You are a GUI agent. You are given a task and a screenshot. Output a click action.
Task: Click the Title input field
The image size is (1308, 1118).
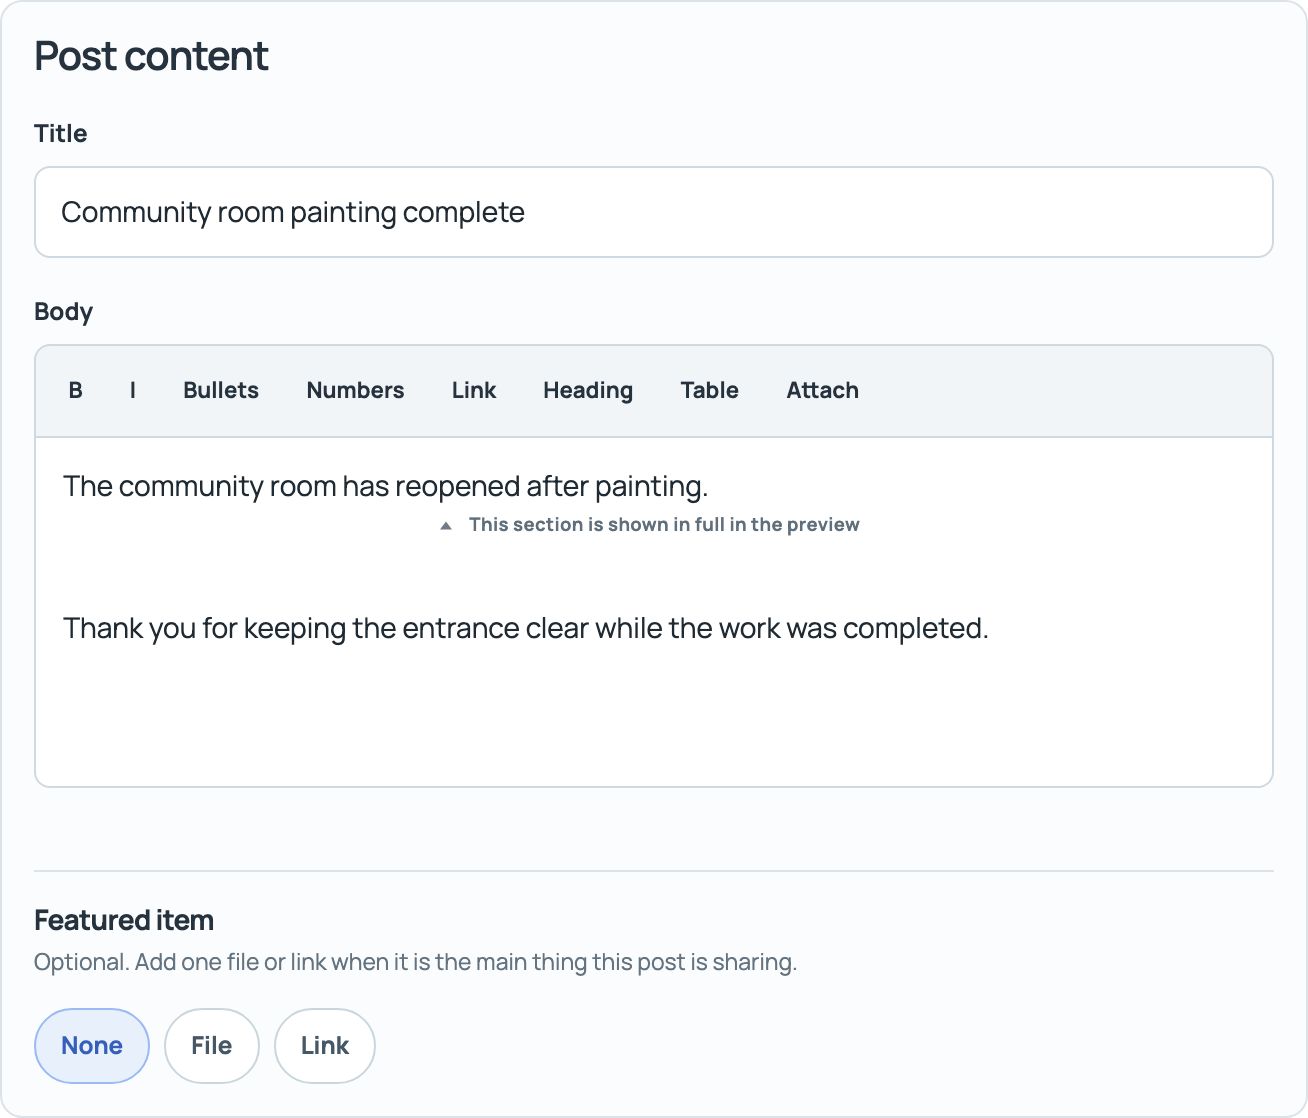pos(654,212)
